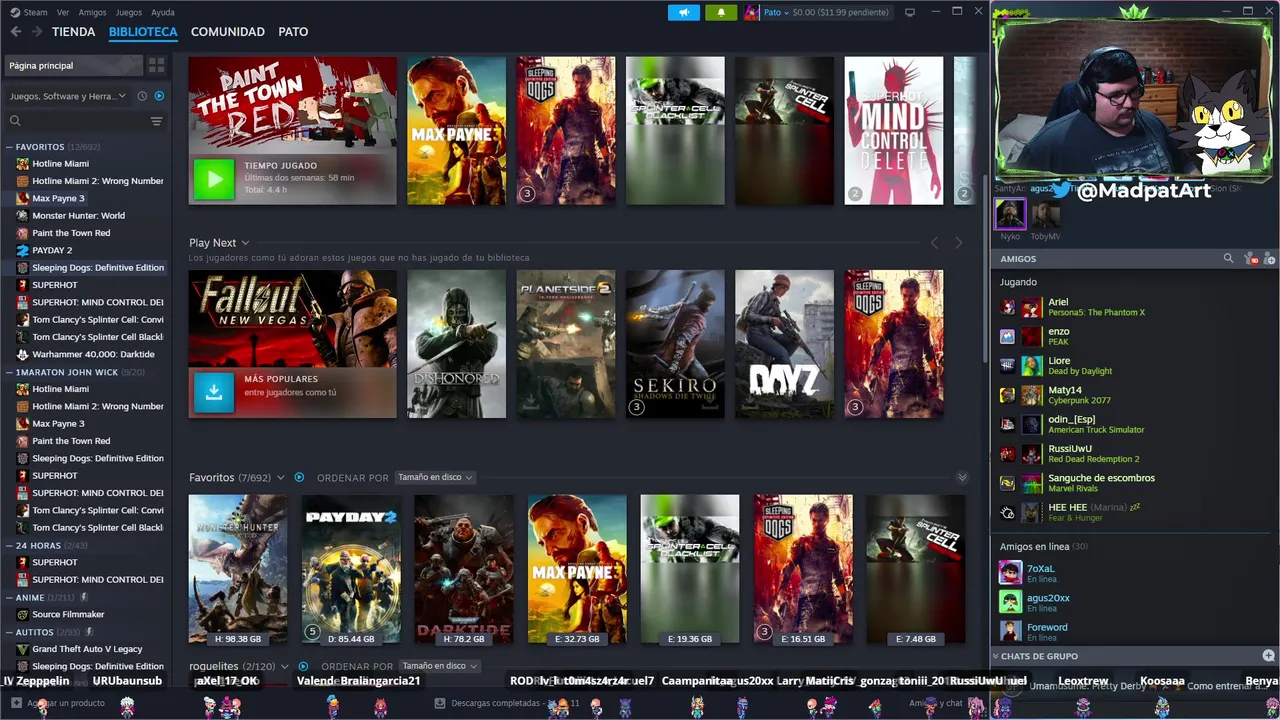
Task: Click the CHATS DE GRUPO header
Action: 1040,656
